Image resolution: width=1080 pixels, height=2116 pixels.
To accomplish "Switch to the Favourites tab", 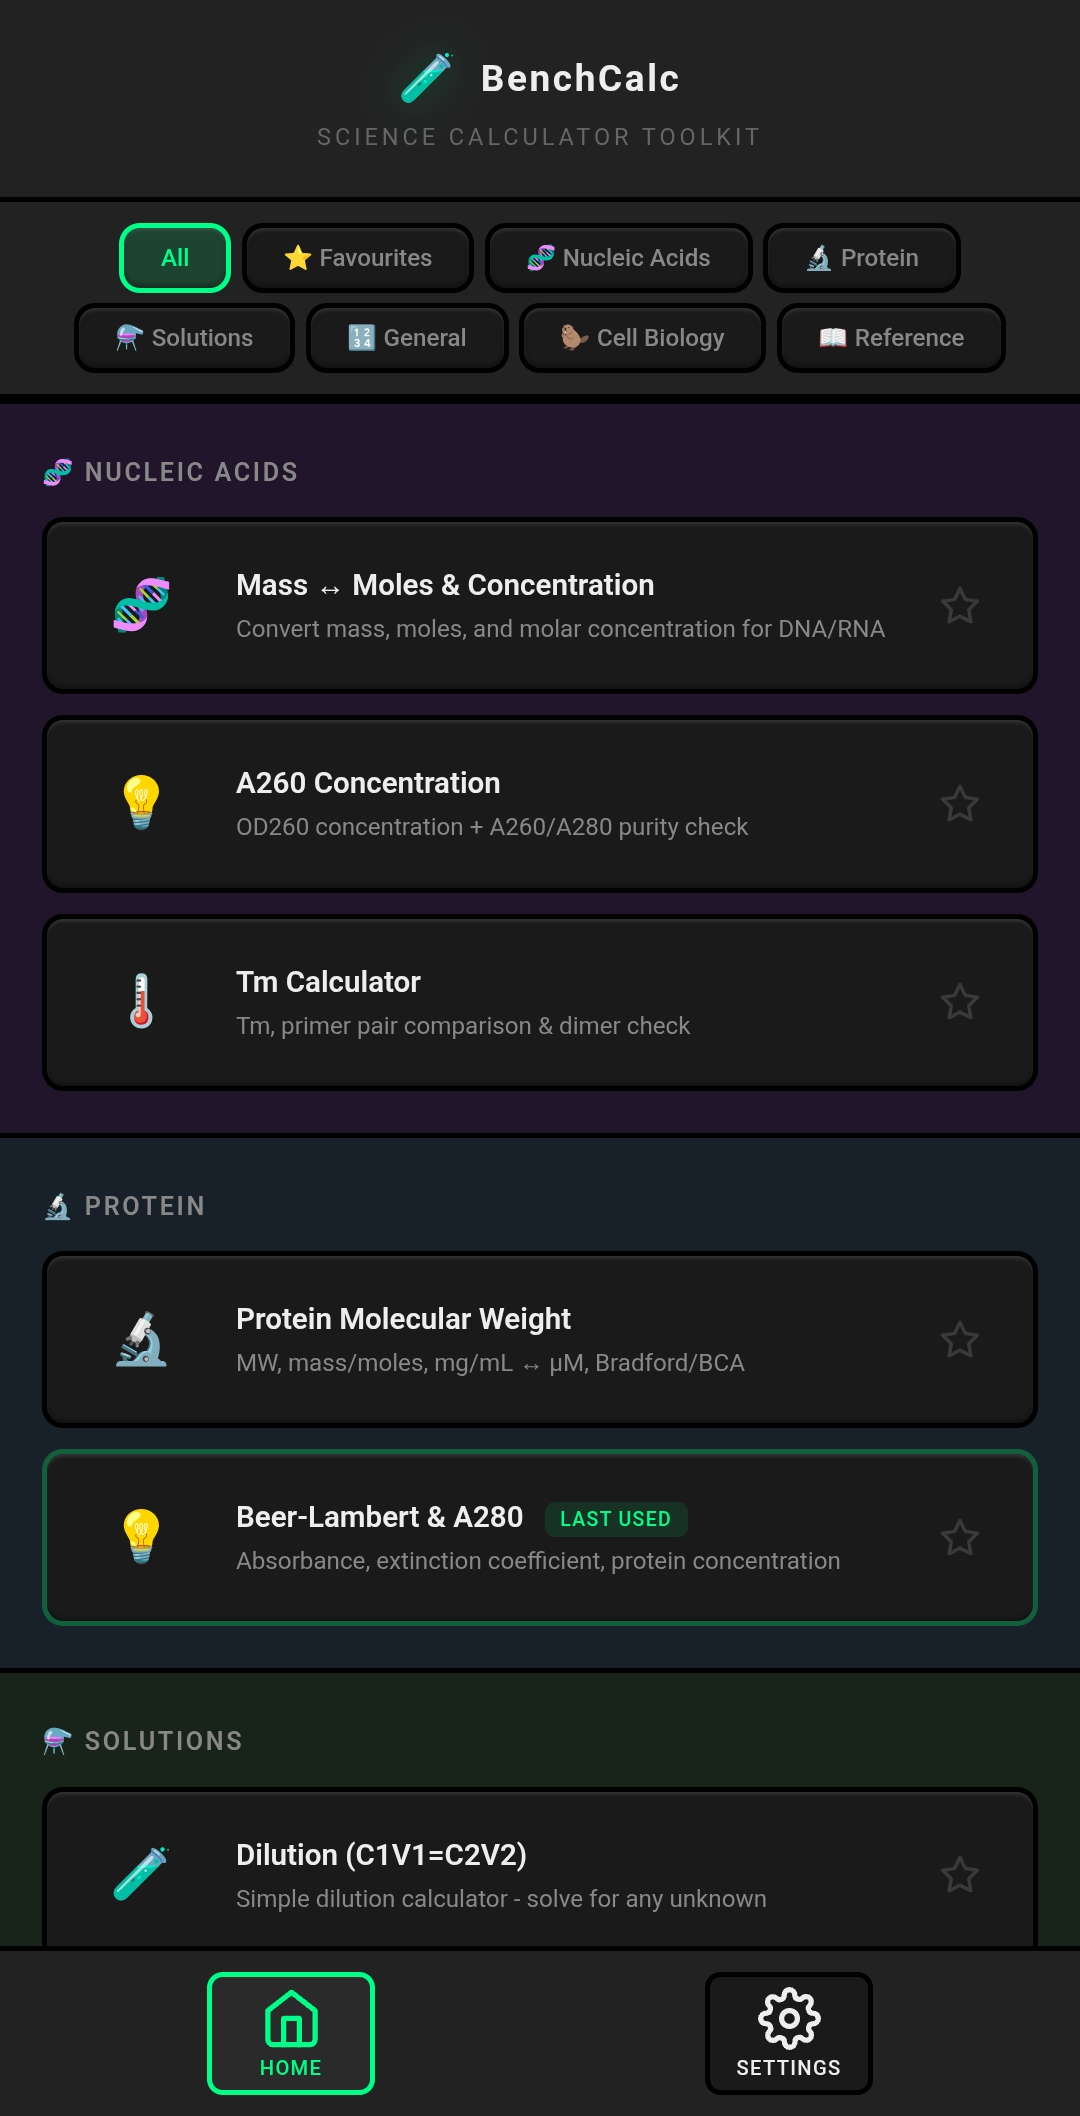I will [357, 258].
